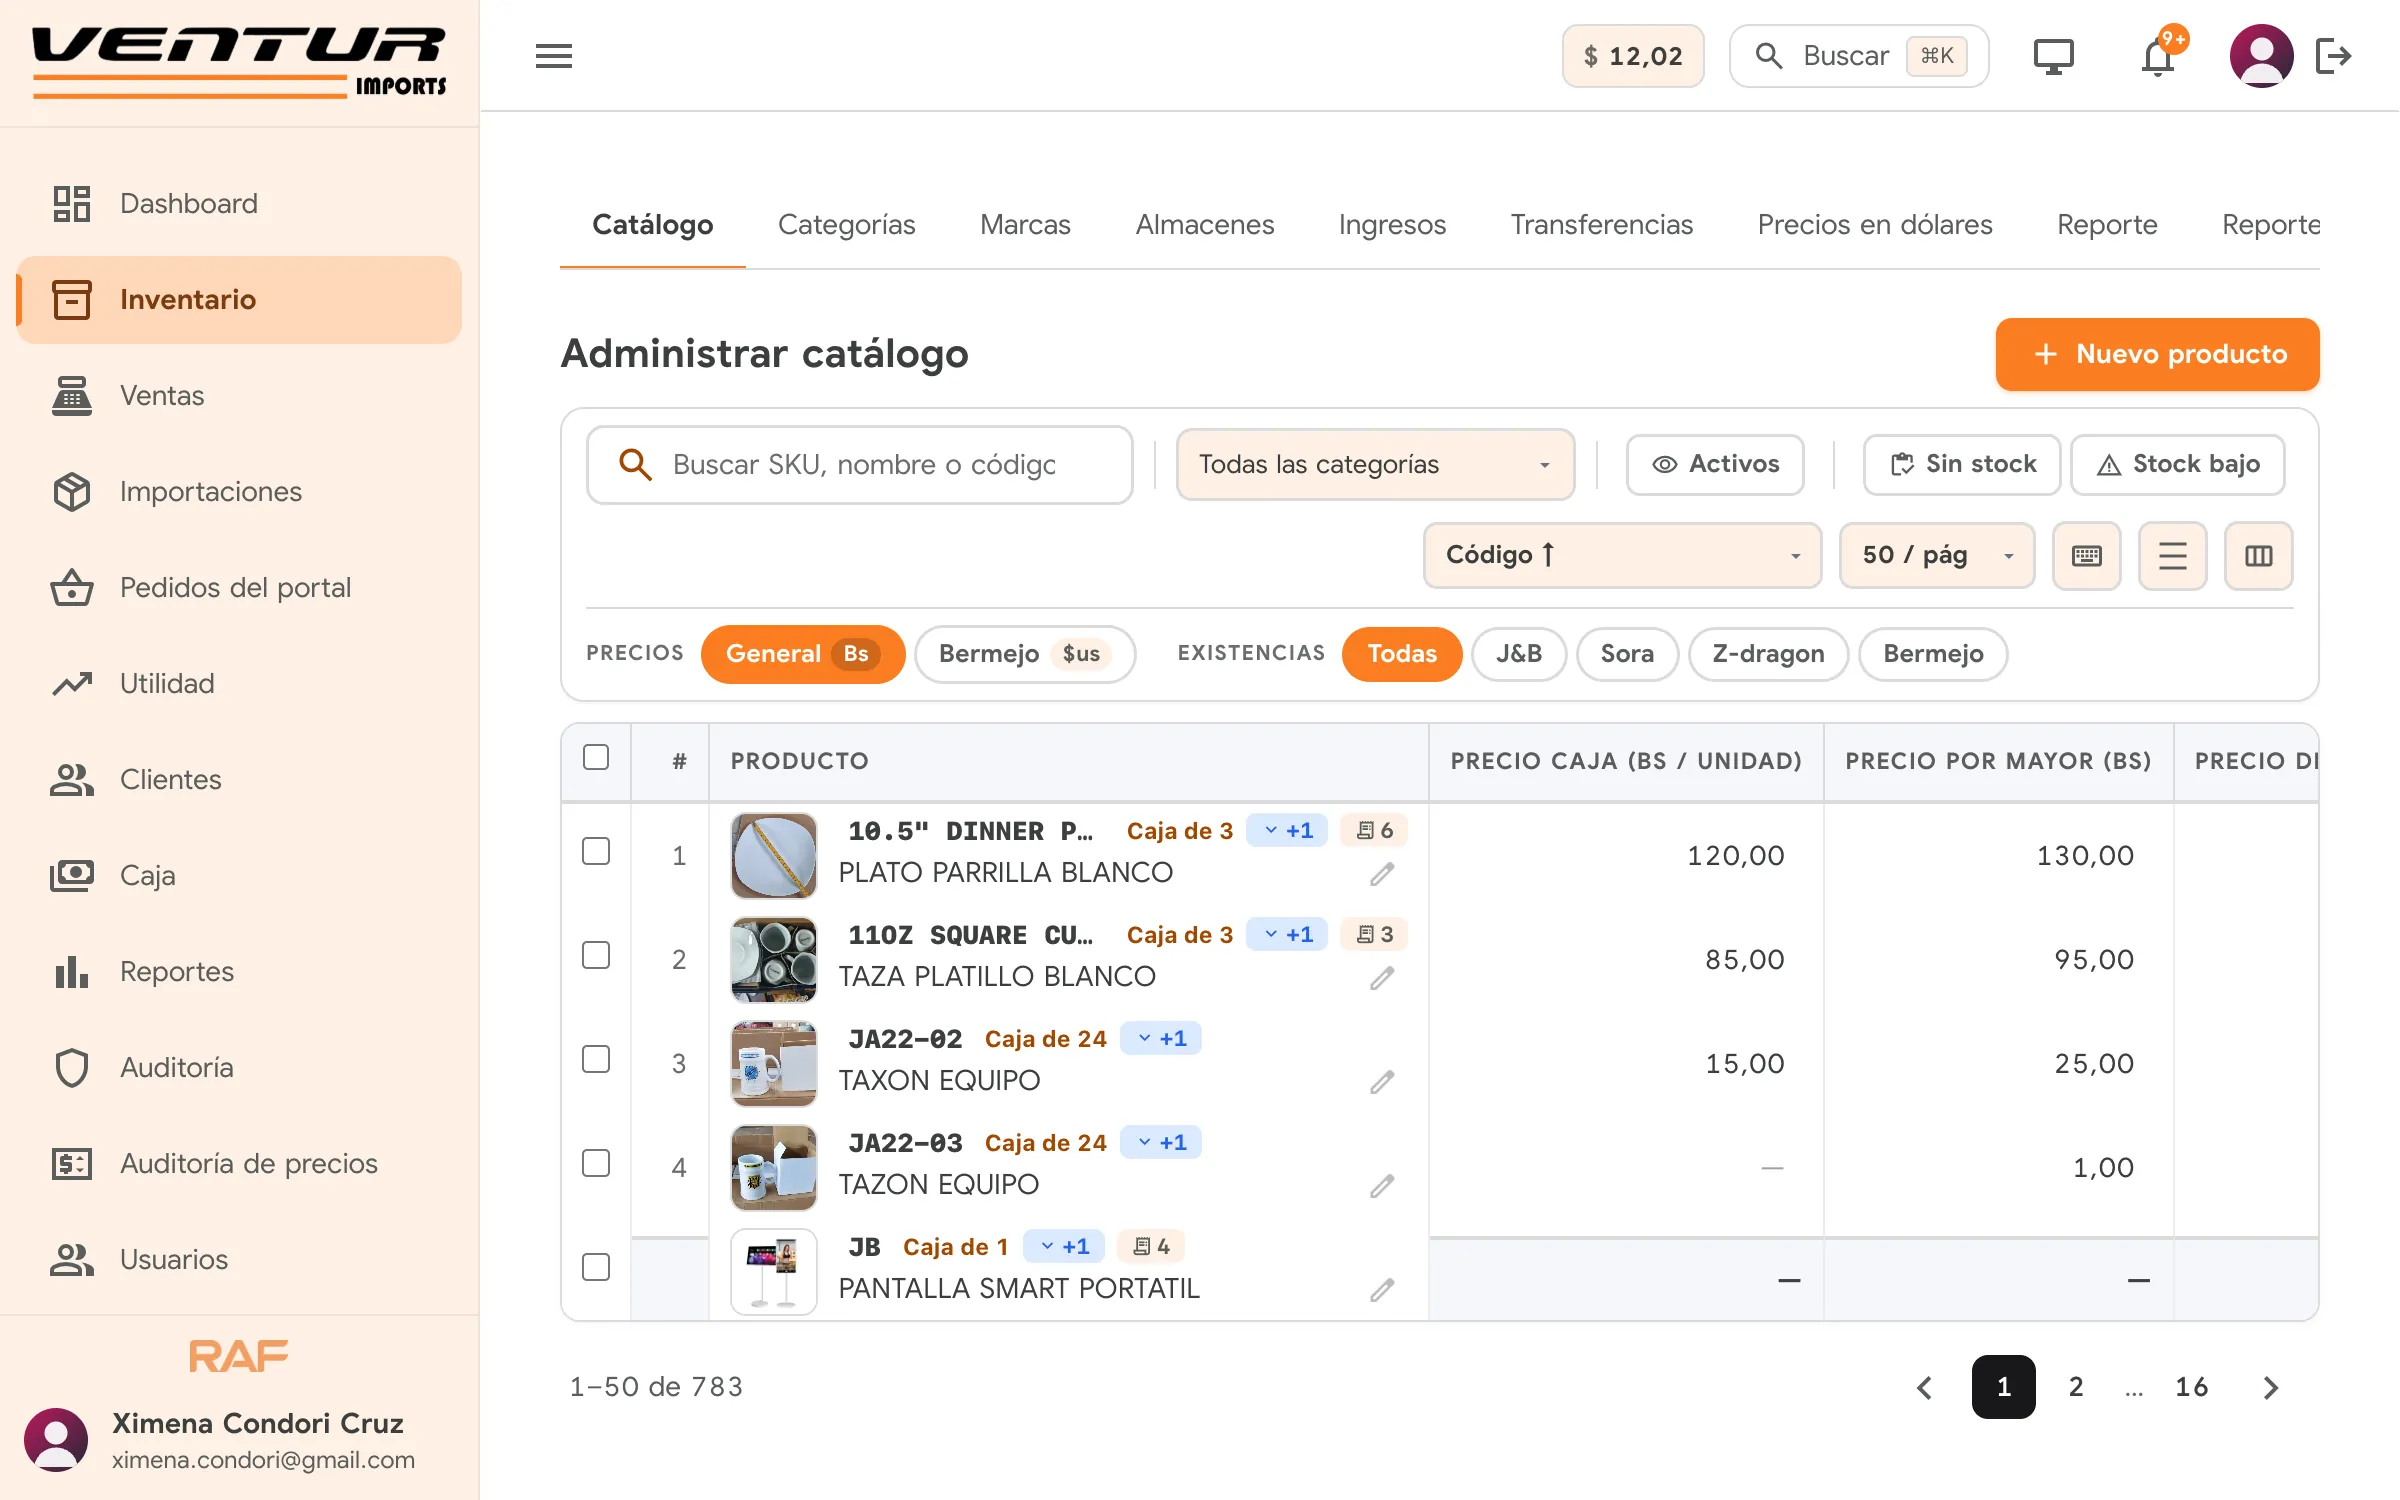Edit TAZA PLATILLO BLANCO with pencil icon
2400x1500 pixels.
click(x=1382, y=979)
